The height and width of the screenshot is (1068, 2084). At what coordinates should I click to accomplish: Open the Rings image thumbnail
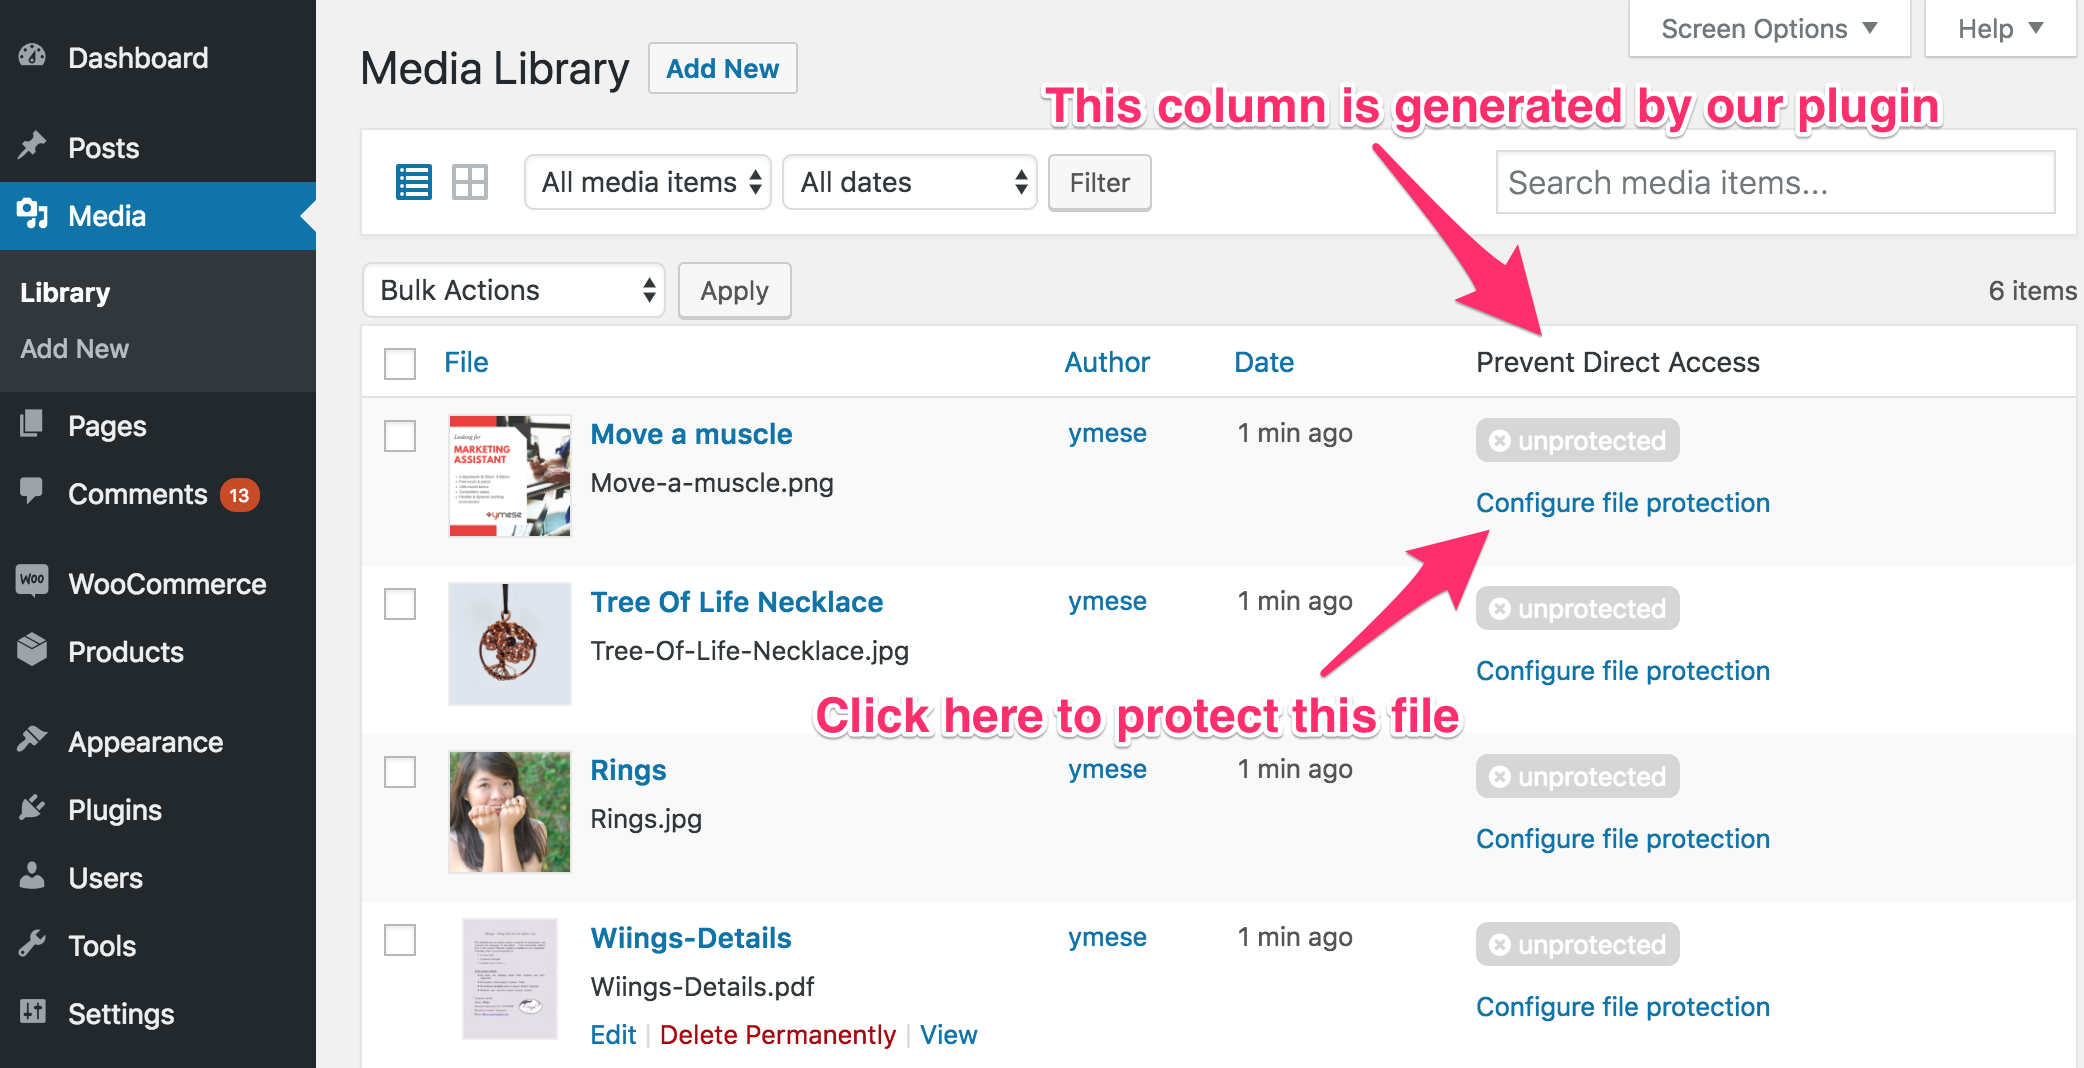[509, 812]
